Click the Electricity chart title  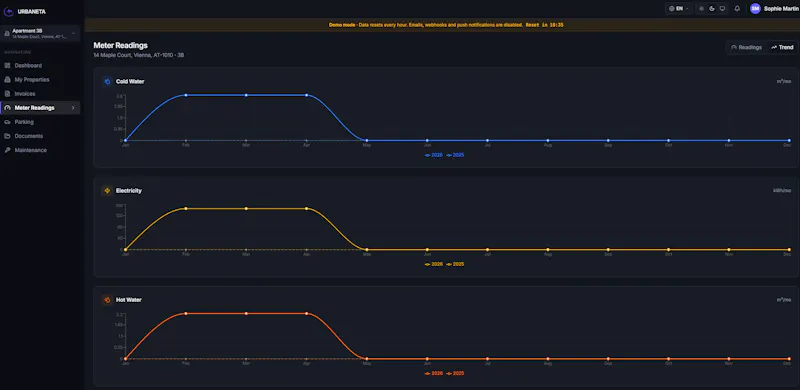[x=129, y=190]
